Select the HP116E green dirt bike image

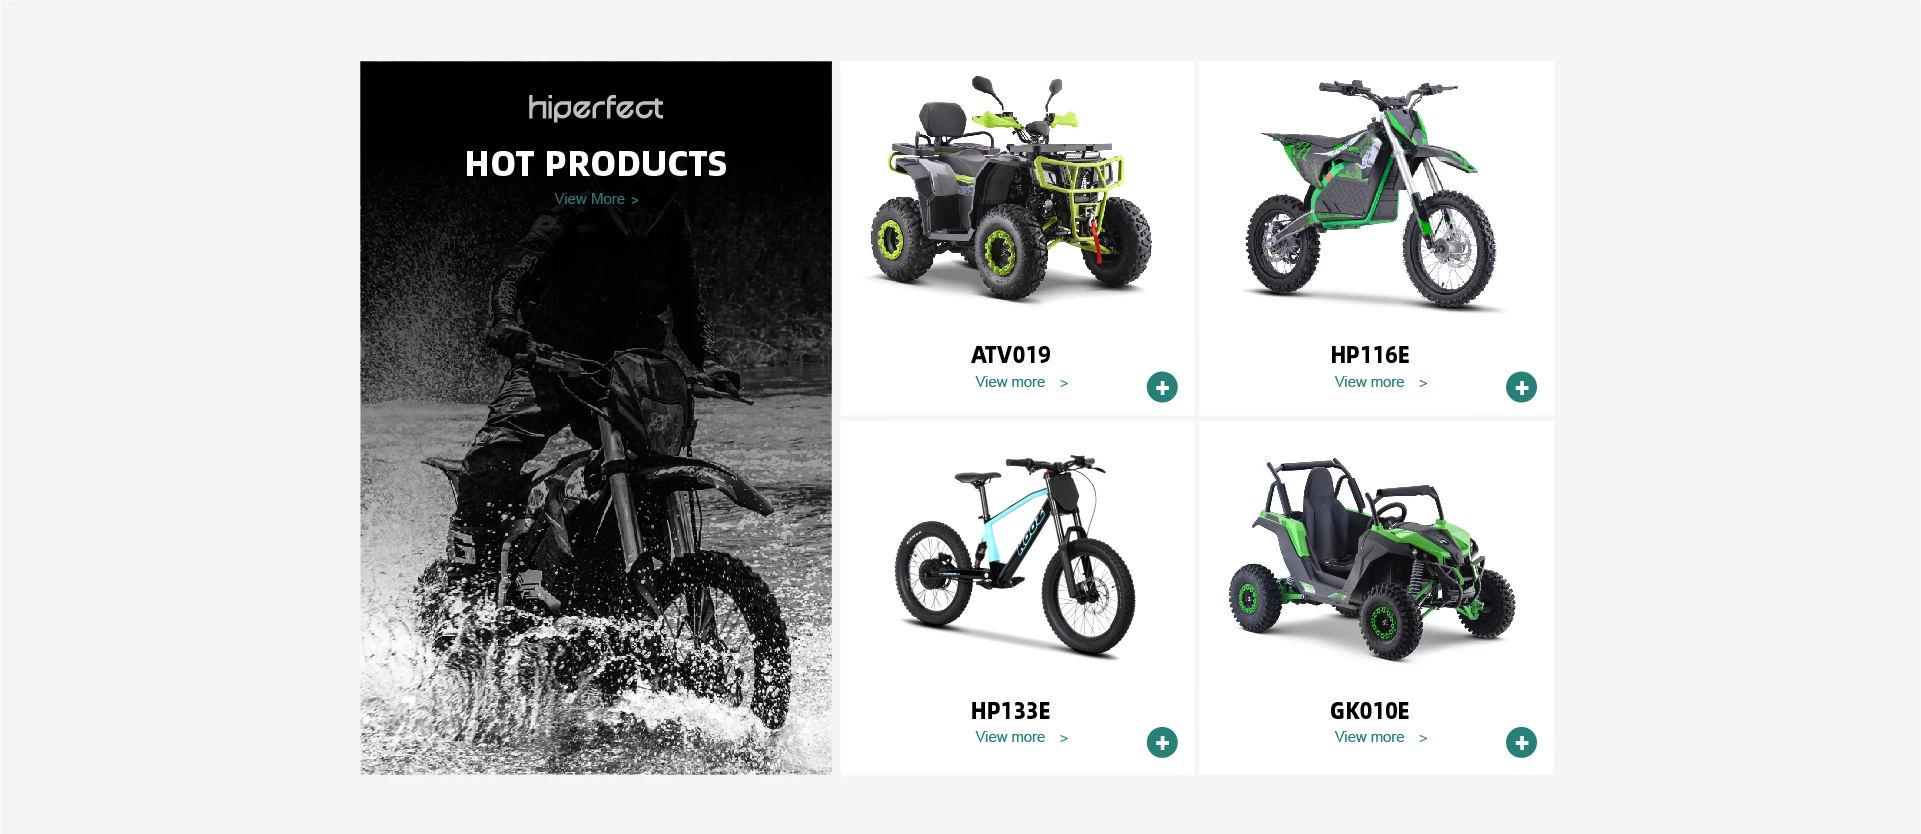coord(1371,195)
